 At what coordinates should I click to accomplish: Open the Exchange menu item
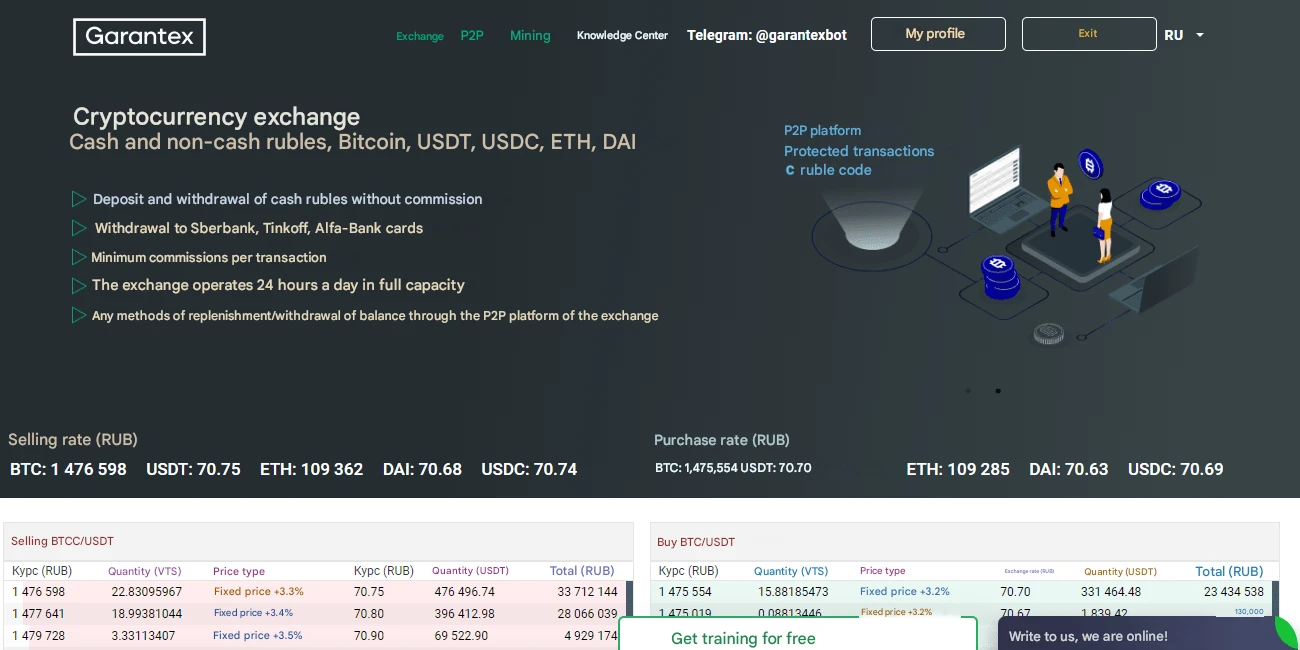point(420,36)
